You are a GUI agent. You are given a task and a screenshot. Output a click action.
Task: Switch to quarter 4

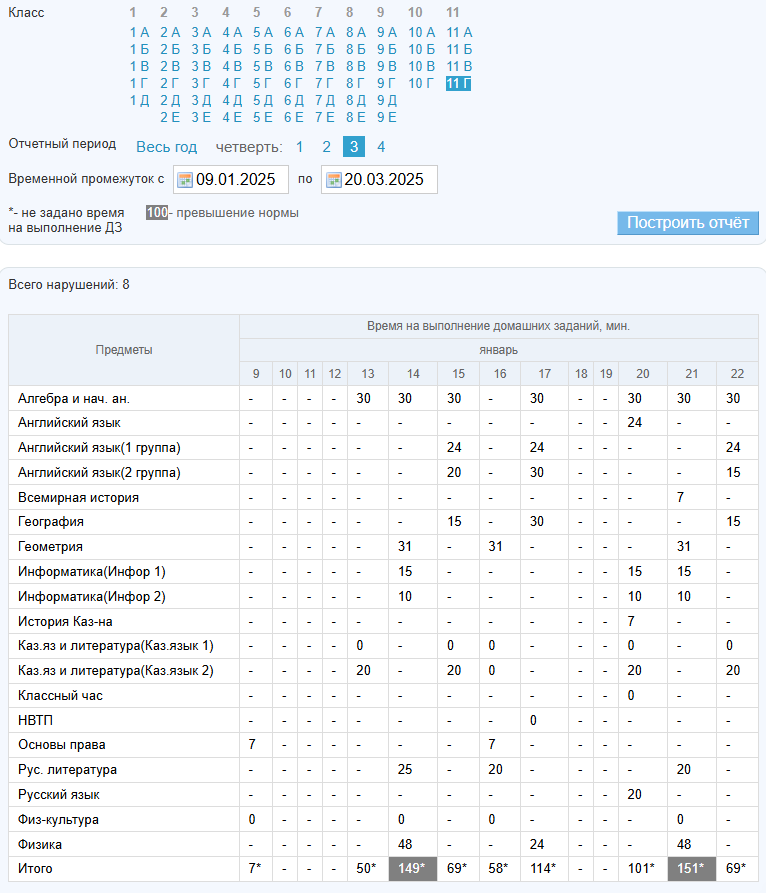381,147
